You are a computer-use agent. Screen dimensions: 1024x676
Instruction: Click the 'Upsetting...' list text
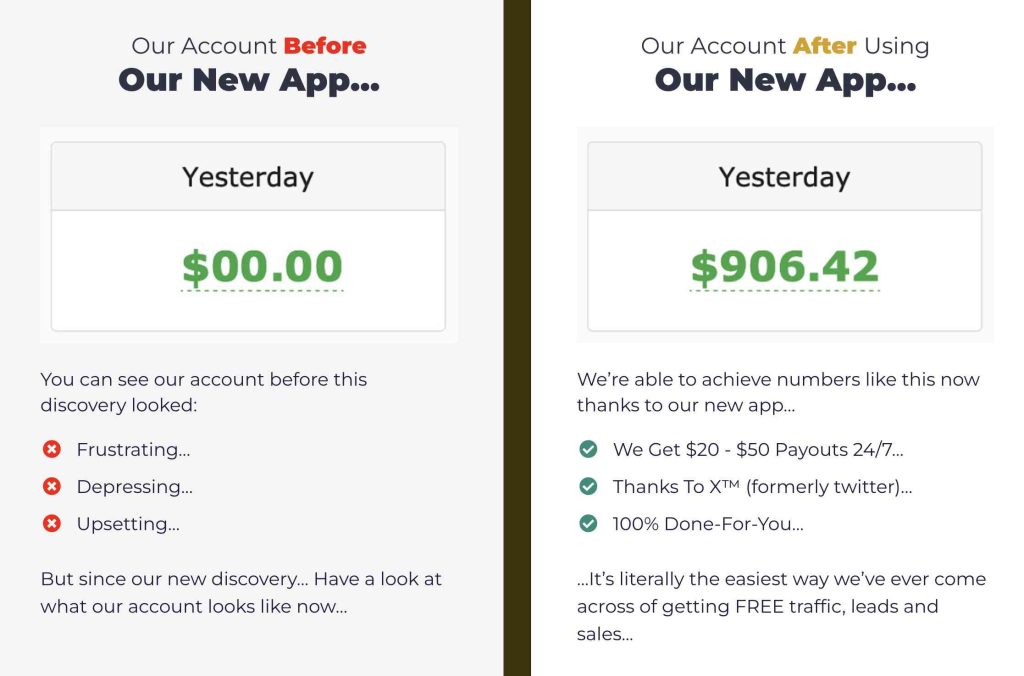tap(128, 524)
